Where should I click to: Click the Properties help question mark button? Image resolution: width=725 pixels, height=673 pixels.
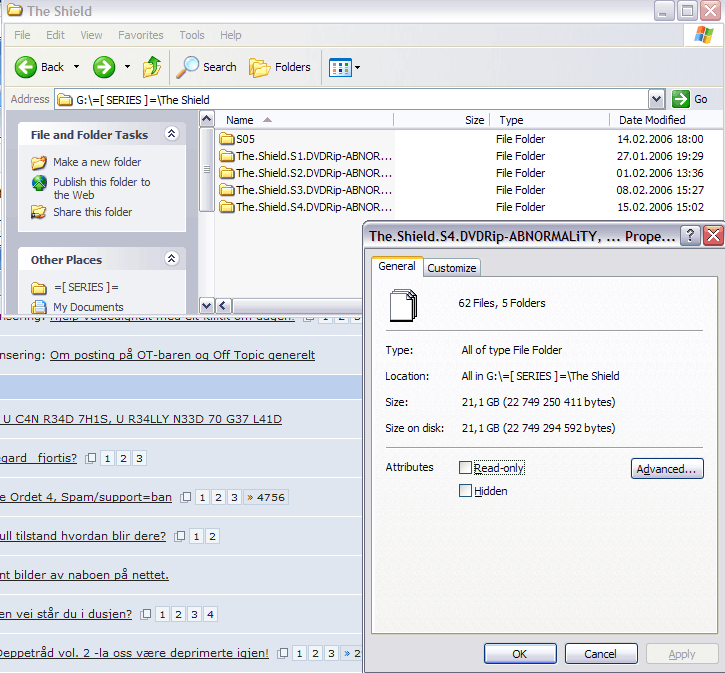click(690, 236)
